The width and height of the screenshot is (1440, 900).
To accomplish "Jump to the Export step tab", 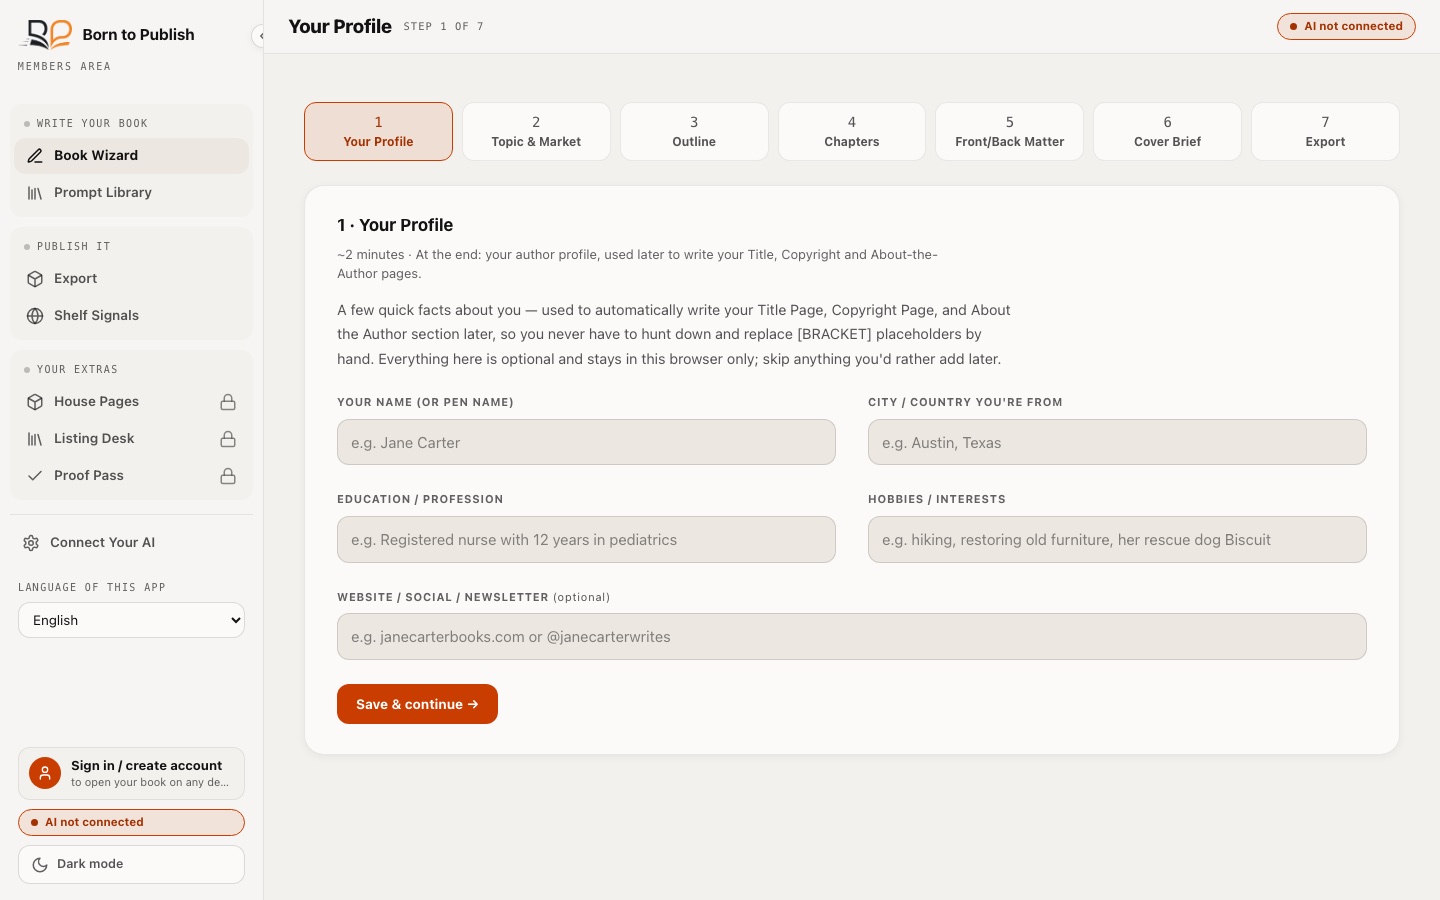I will tap(1325, 131).
